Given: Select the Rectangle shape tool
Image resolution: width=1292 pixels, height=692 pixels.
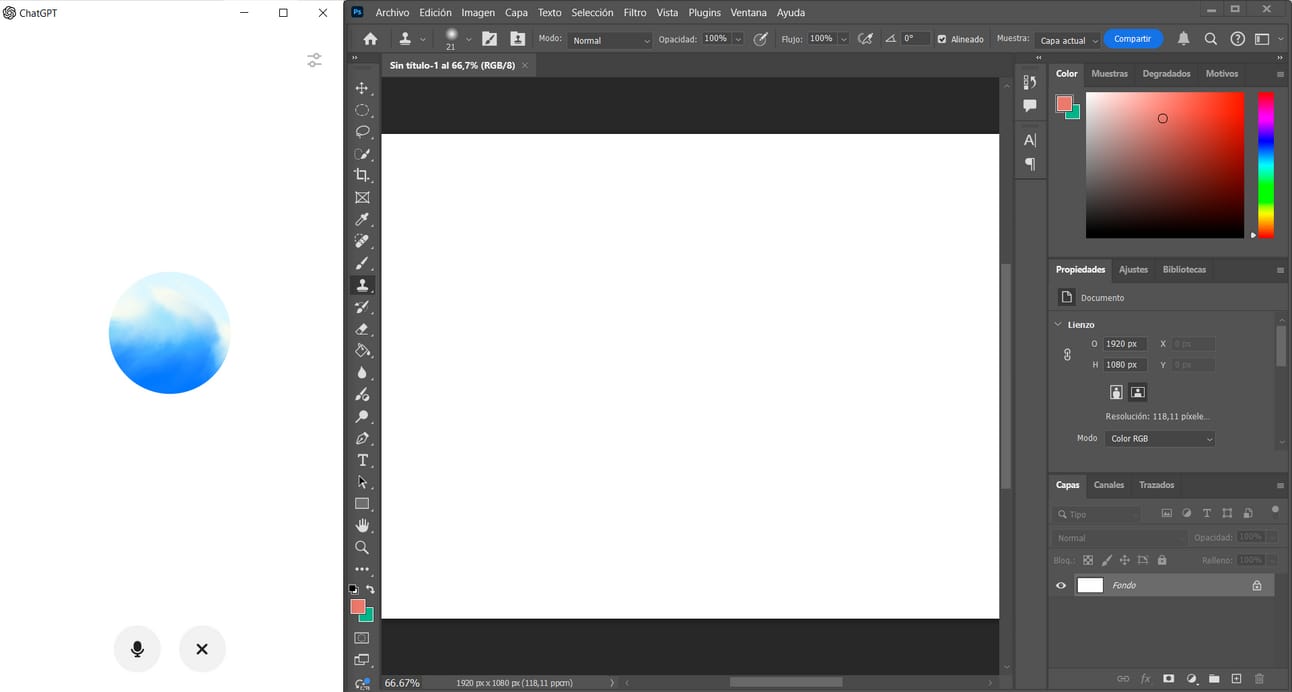Looking at the screenshot, I should pyautogui.click(x=362, y=504).
